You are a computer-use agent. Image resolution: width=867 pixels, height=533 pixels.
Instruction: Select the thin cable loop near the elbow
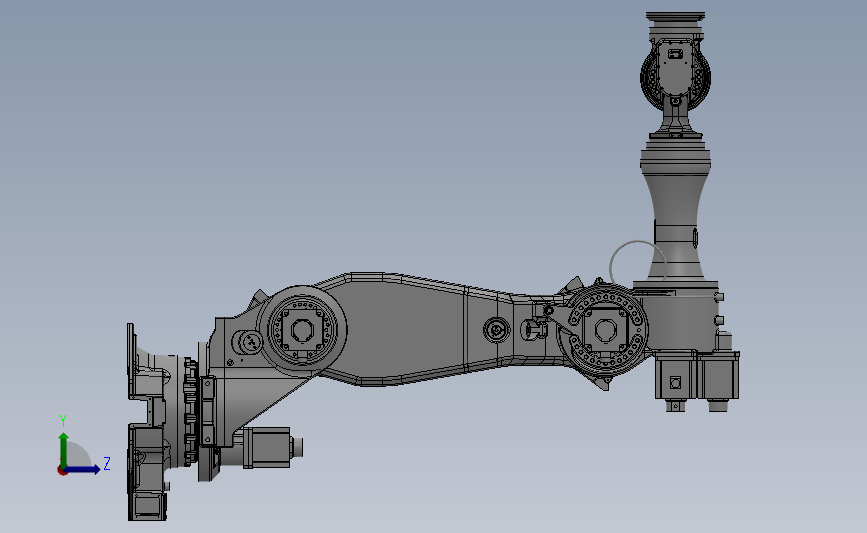point(636,262)
